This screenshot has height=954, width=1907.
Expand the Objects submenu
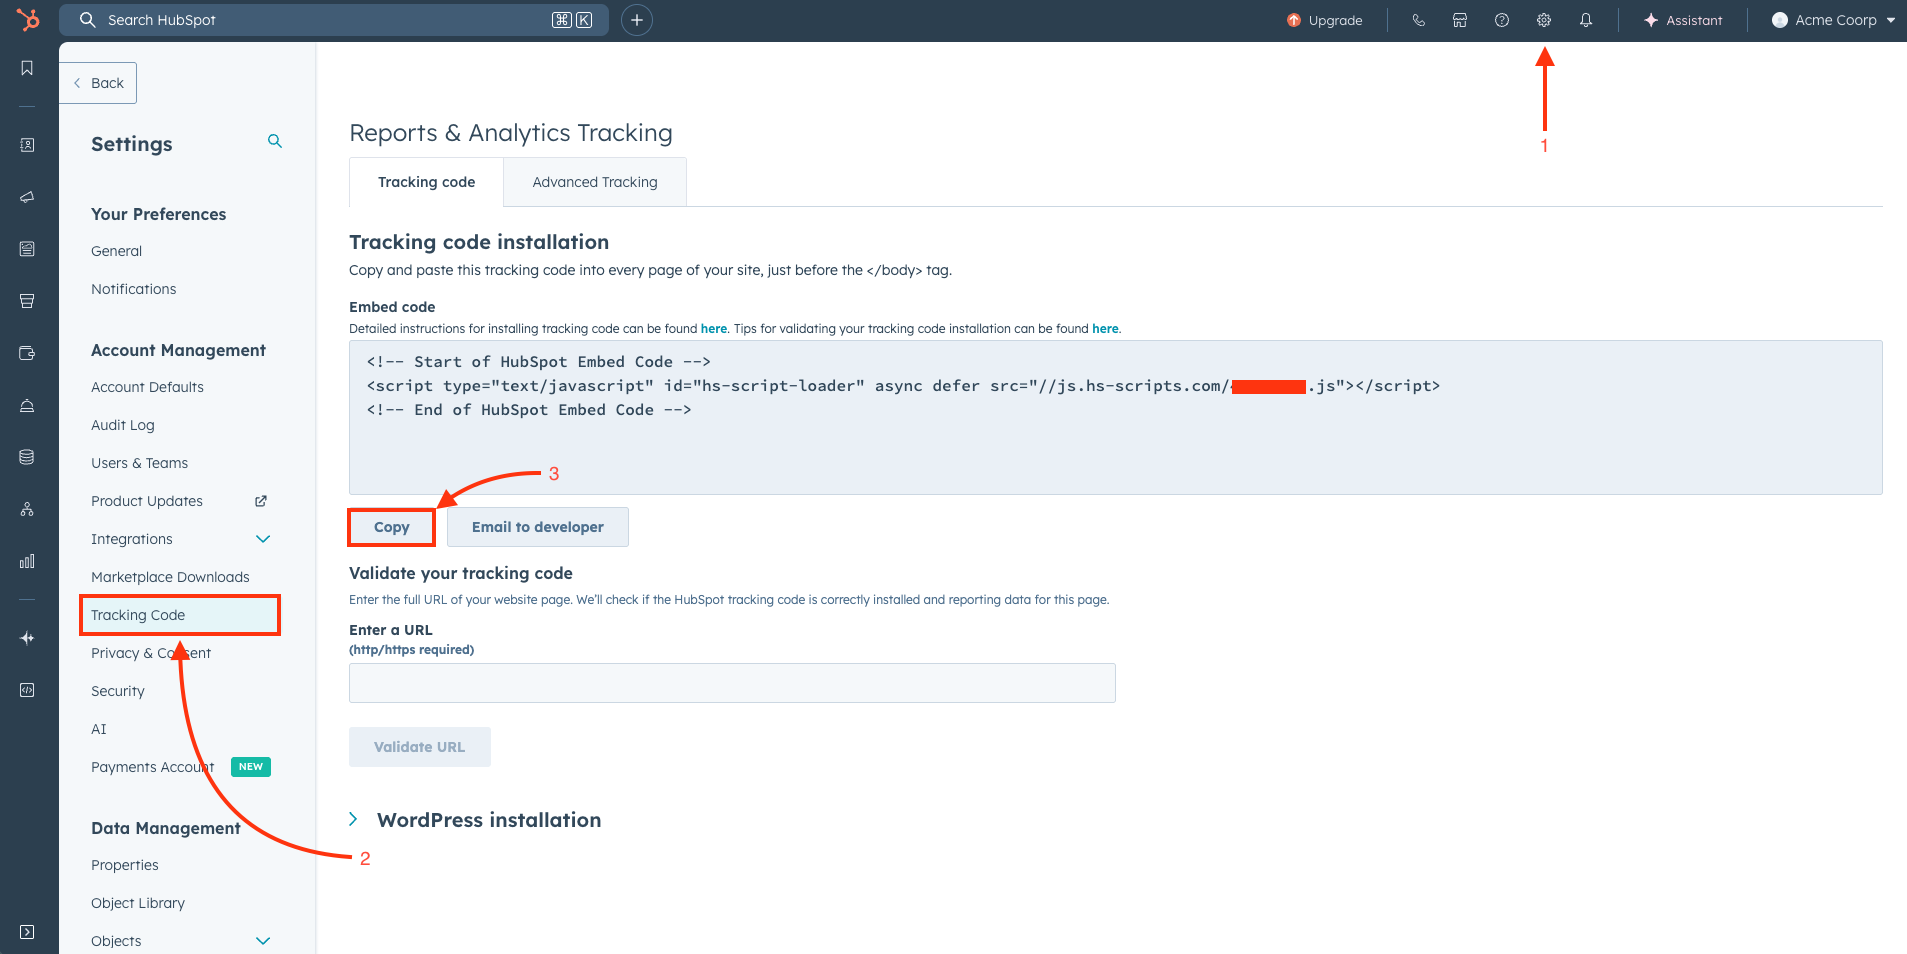[x=263, y=941]
